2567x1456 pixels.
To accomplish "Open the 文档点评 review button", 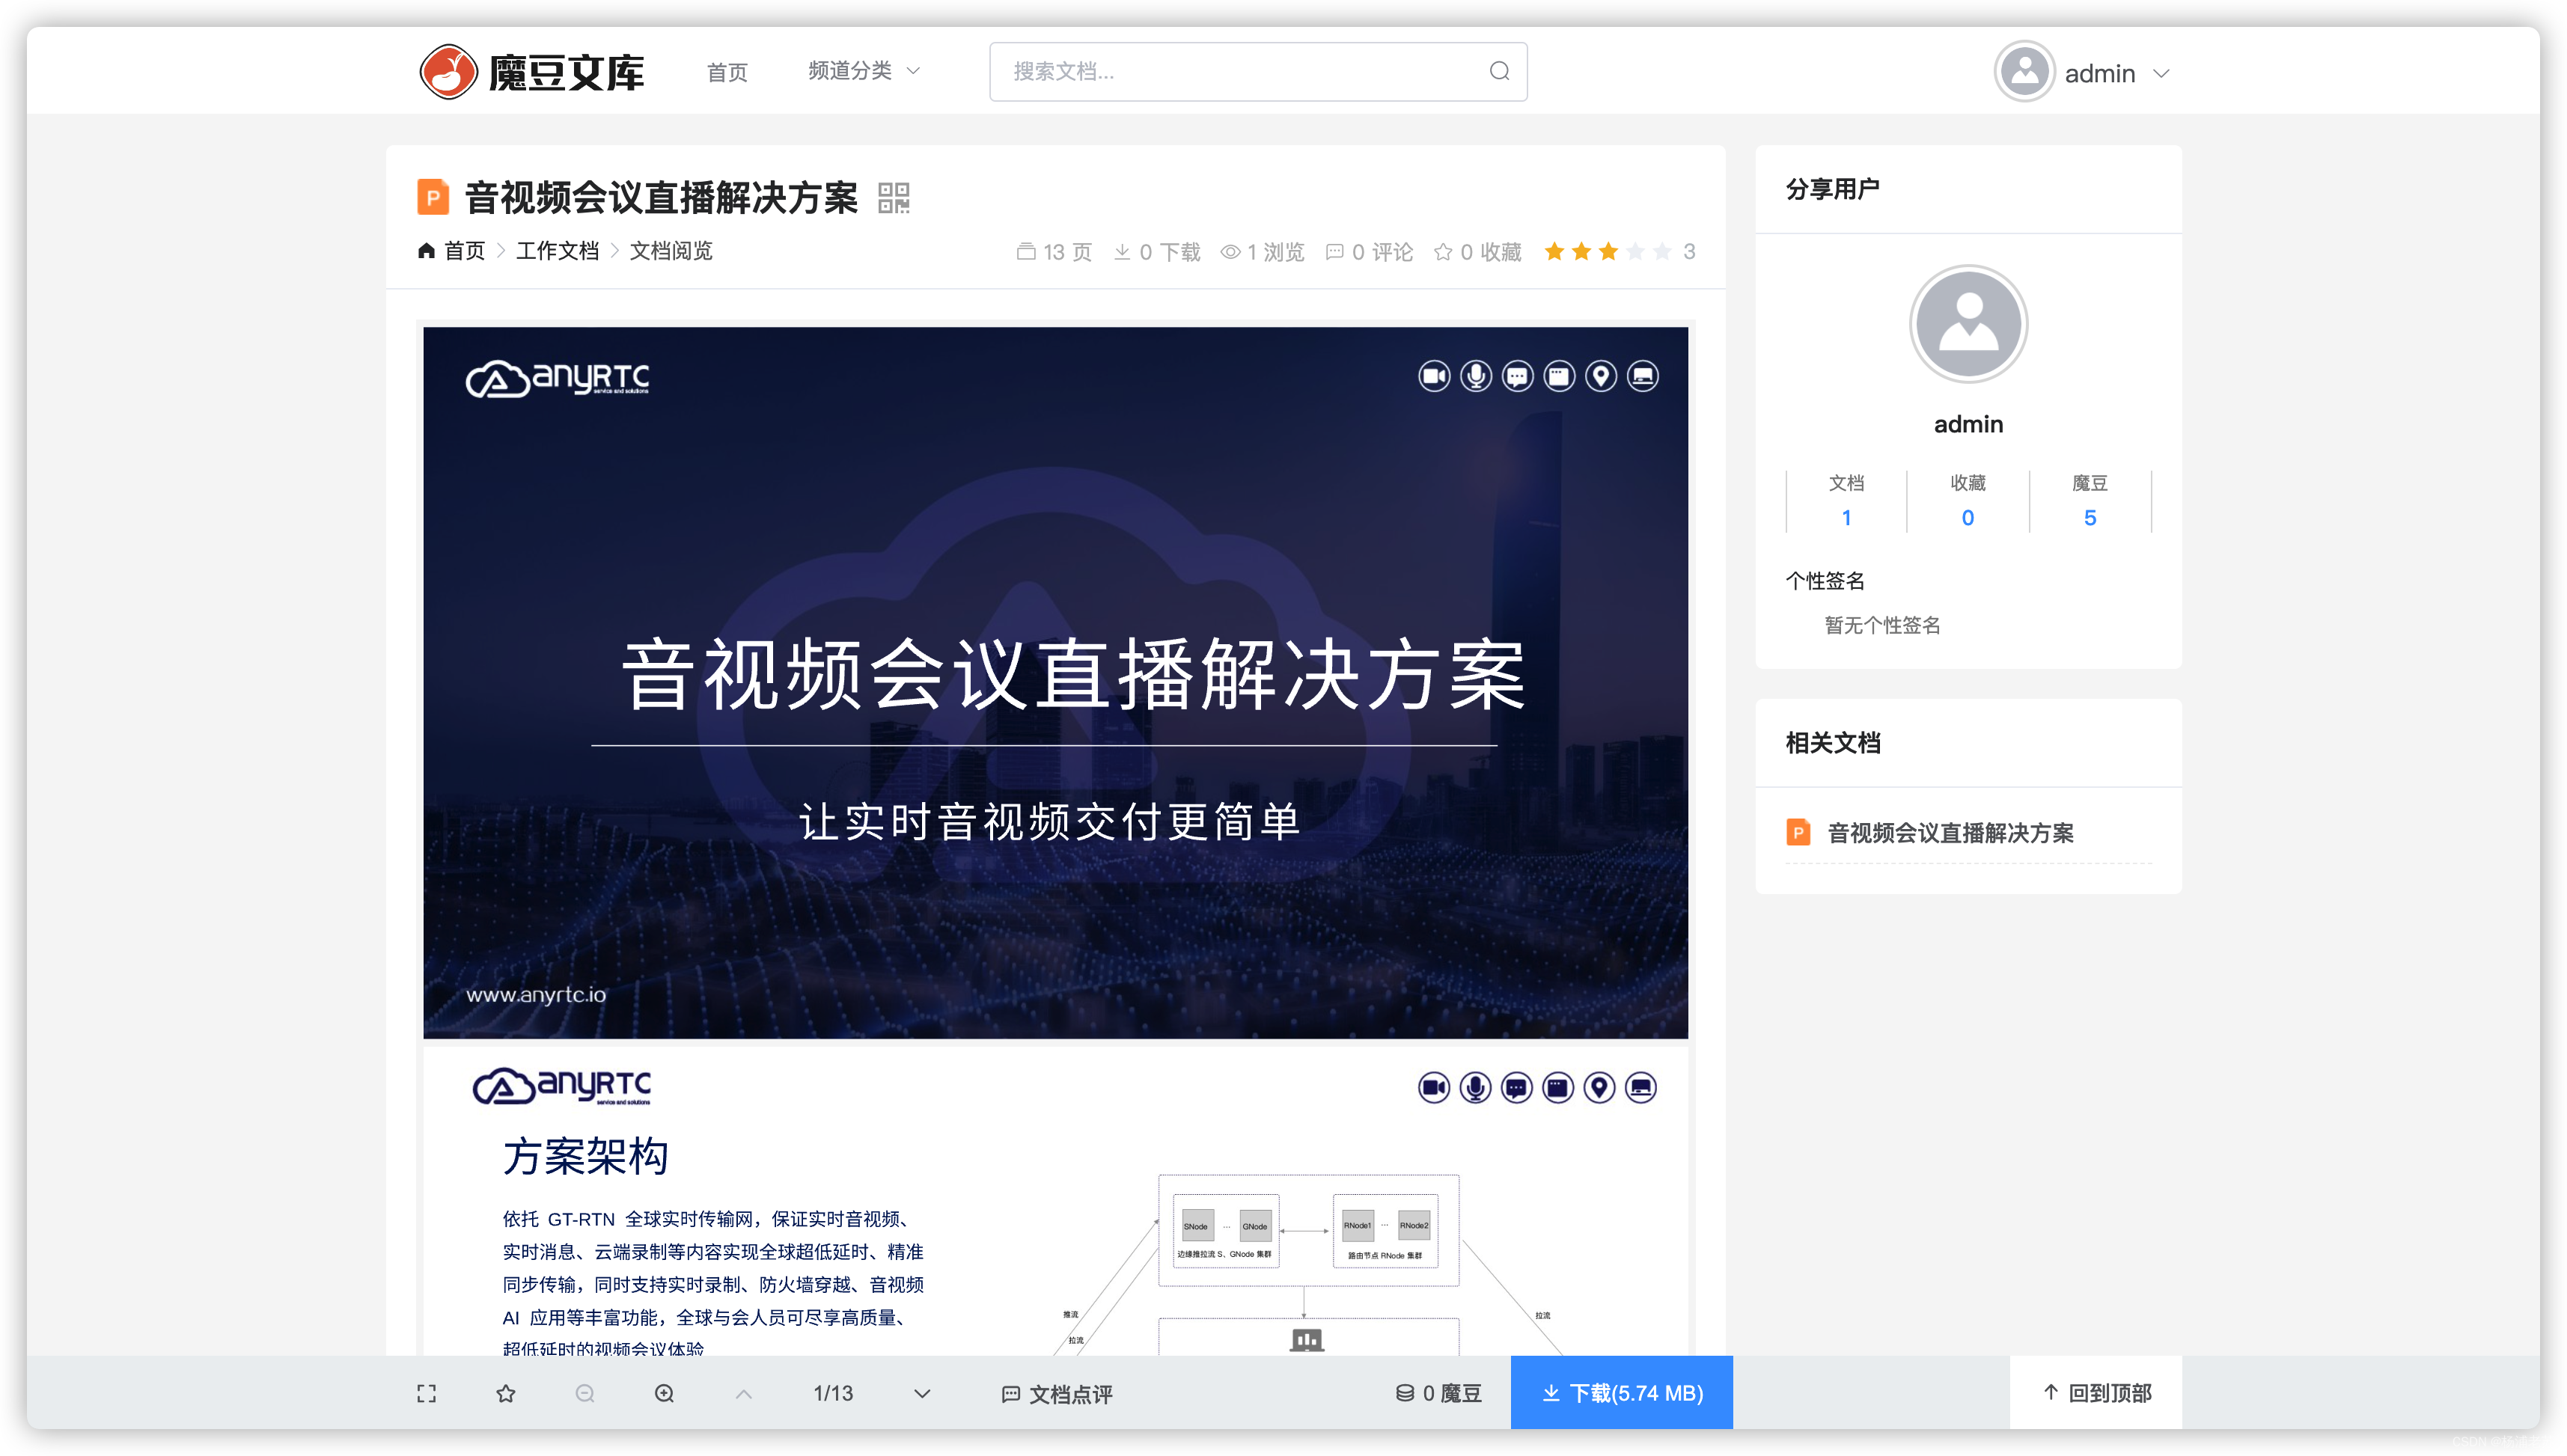I will 1056,1394.
